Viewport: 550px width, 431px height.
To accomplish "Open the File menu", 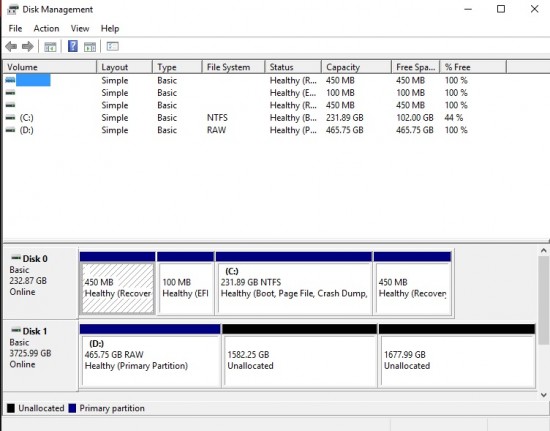I will [x=15, y=29].
